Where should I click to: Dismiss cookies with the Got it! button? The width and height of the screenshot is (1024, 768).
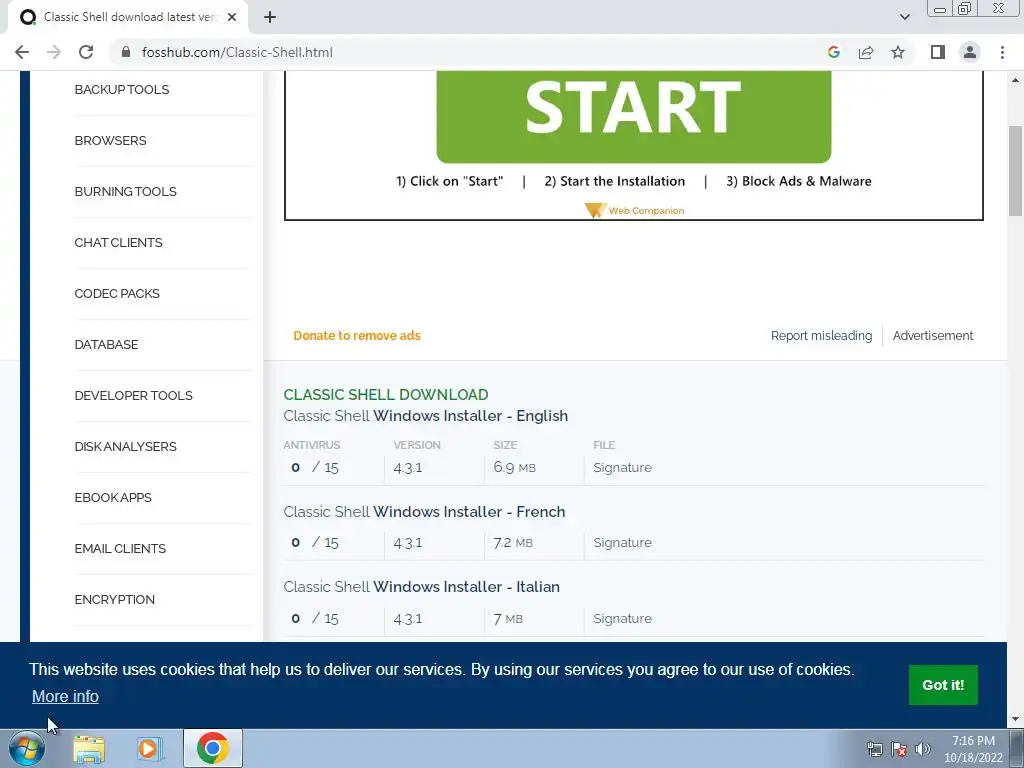[x=943, y=685]
